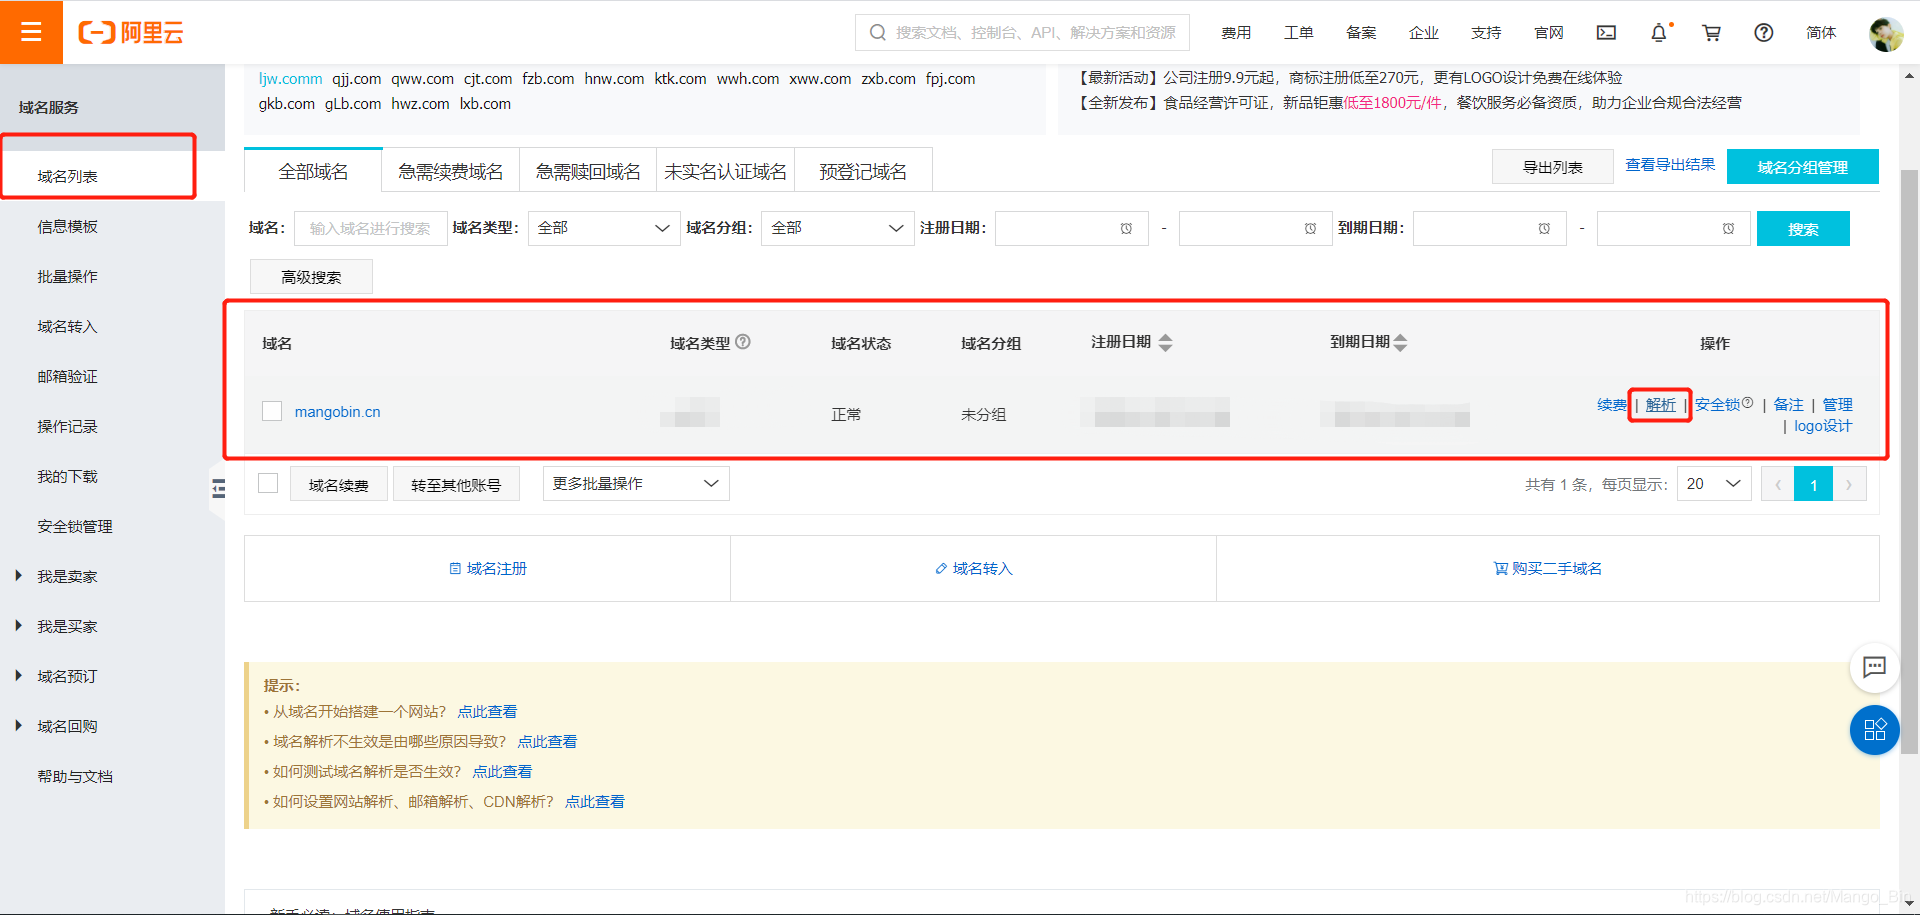Sort by 注册日期 column arrows
The height and width of the screenshot is (915, 1920).
click(x=1165, y=343)
